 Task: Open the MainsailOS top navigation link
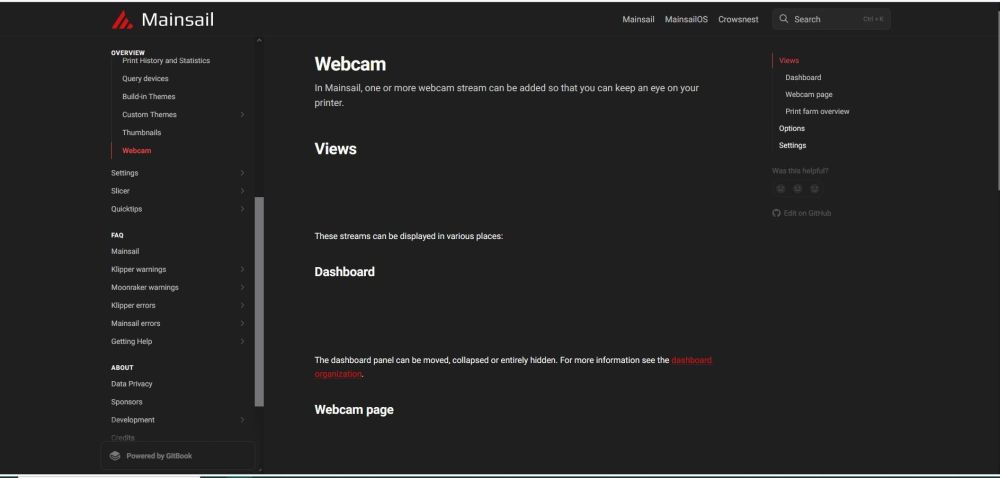point(686,19)
